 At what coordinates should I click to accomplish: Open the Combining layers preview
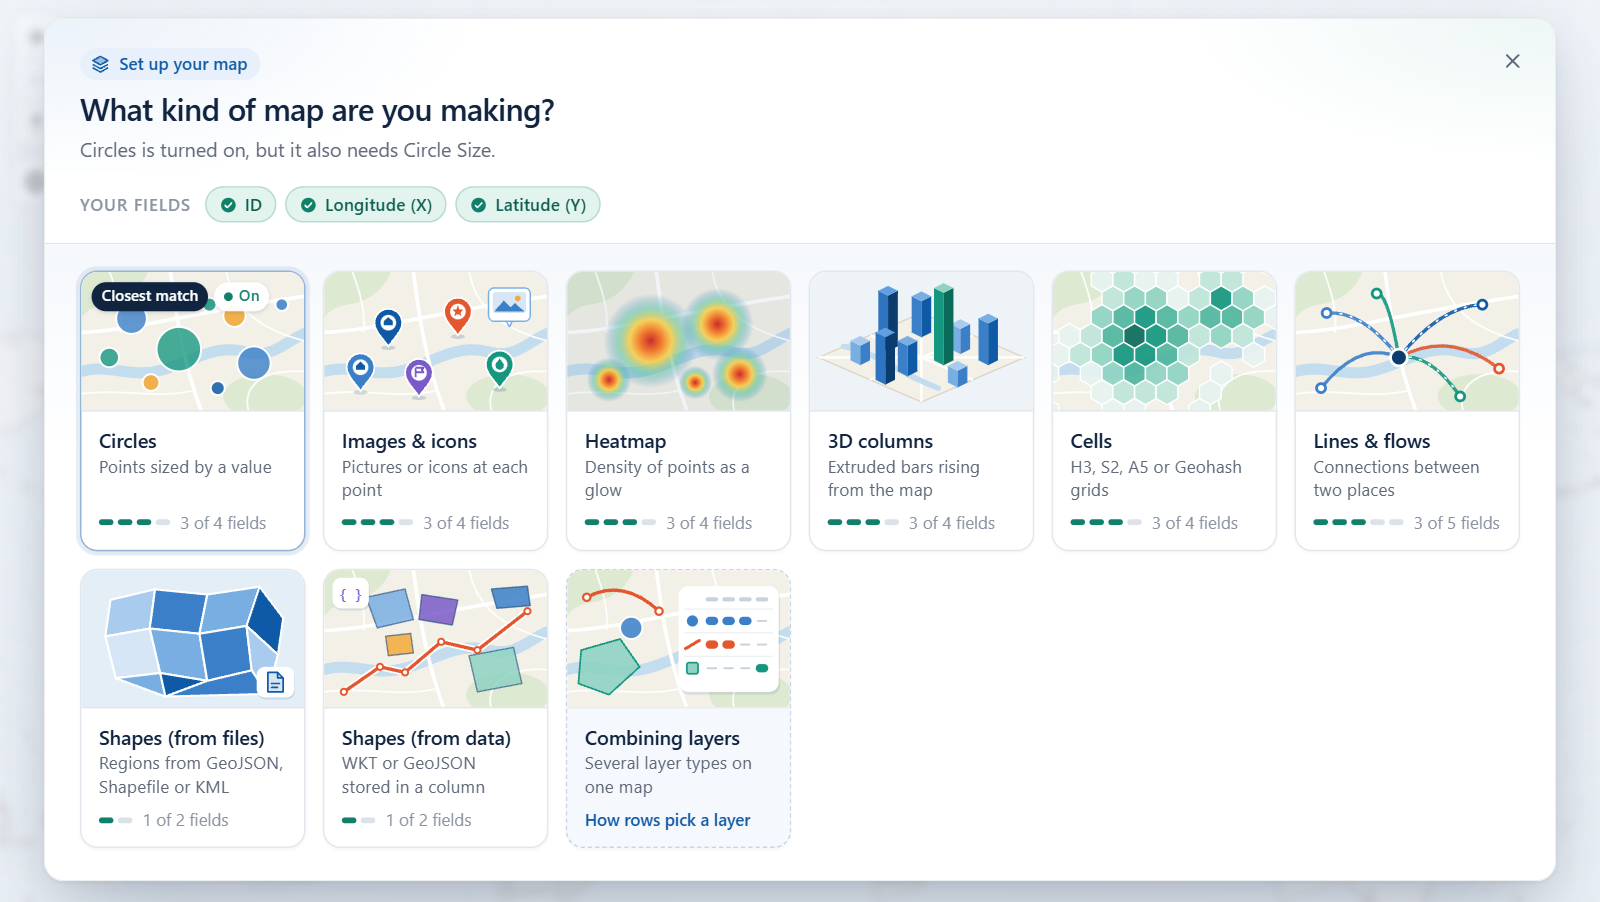coord(679,640)
